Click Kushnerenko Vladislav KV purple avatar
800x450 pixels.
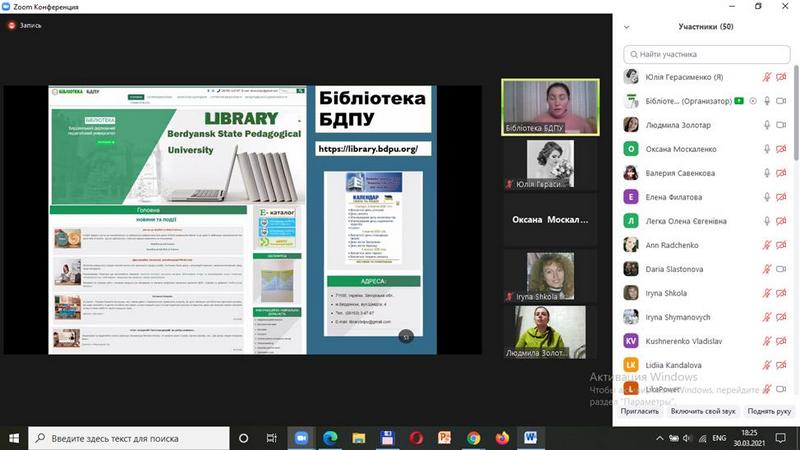pos(631,341)
